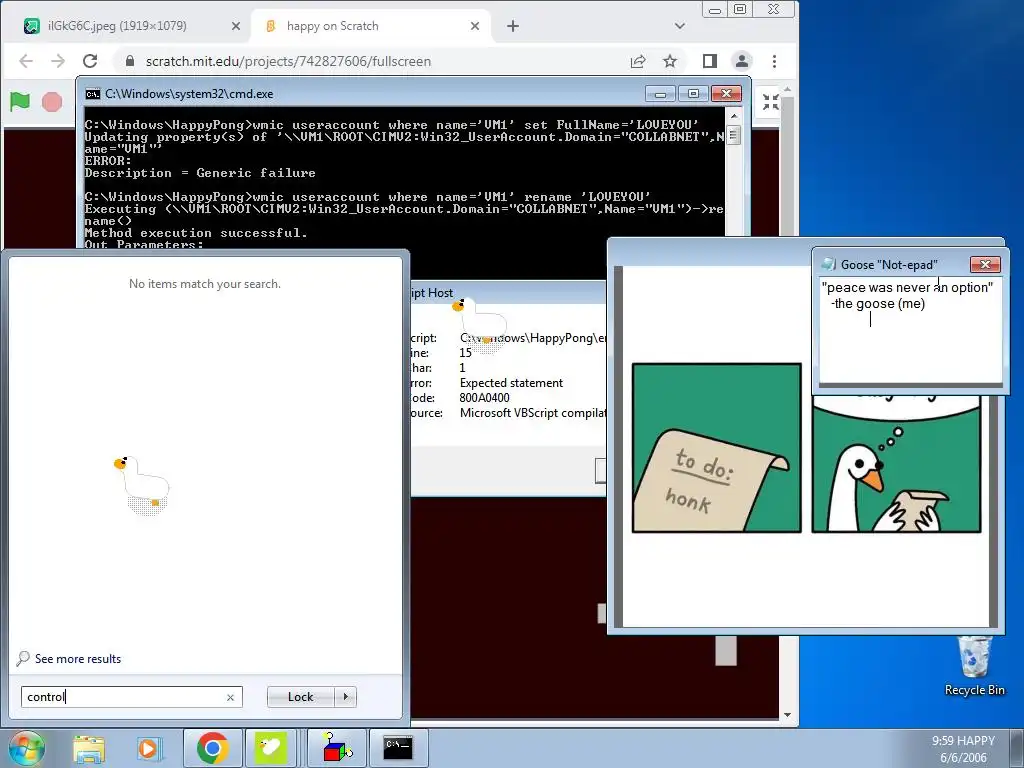The image size is (1024, 768).
Task: Exit Scratch fullscreen mode icon
Action: [771, 102]
